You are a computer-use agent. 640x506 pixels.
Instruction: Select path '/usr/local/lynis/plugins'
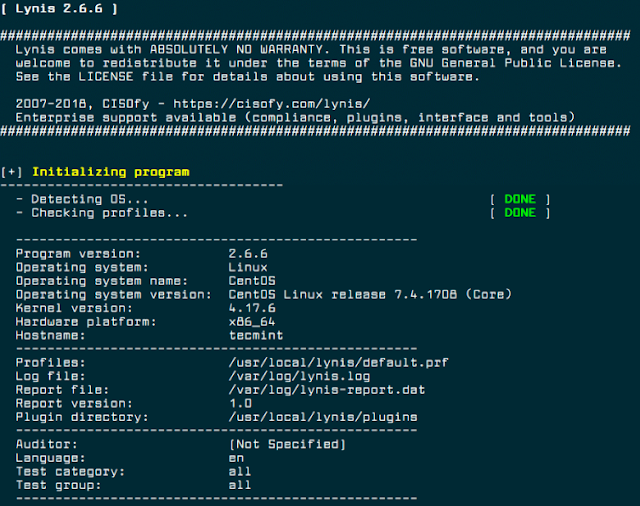click(x=323, y=417)
